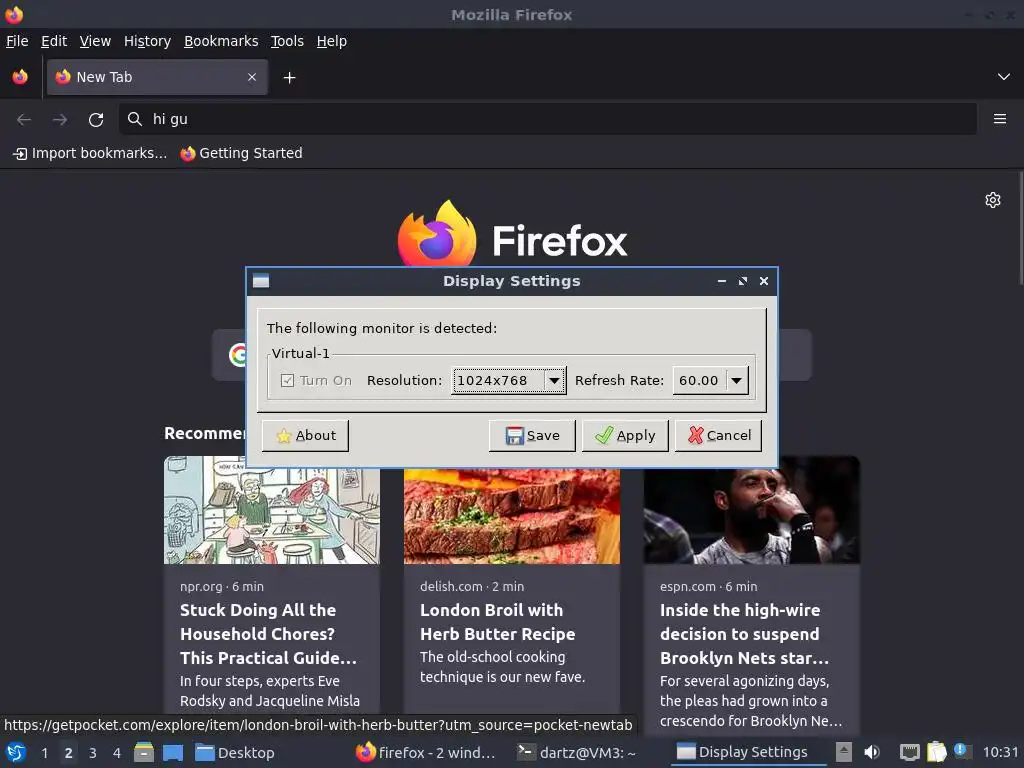Screen dimensions: 1024x768
Task: Maximize the Display Settings dialog
Action: click(x=743, y=281)
